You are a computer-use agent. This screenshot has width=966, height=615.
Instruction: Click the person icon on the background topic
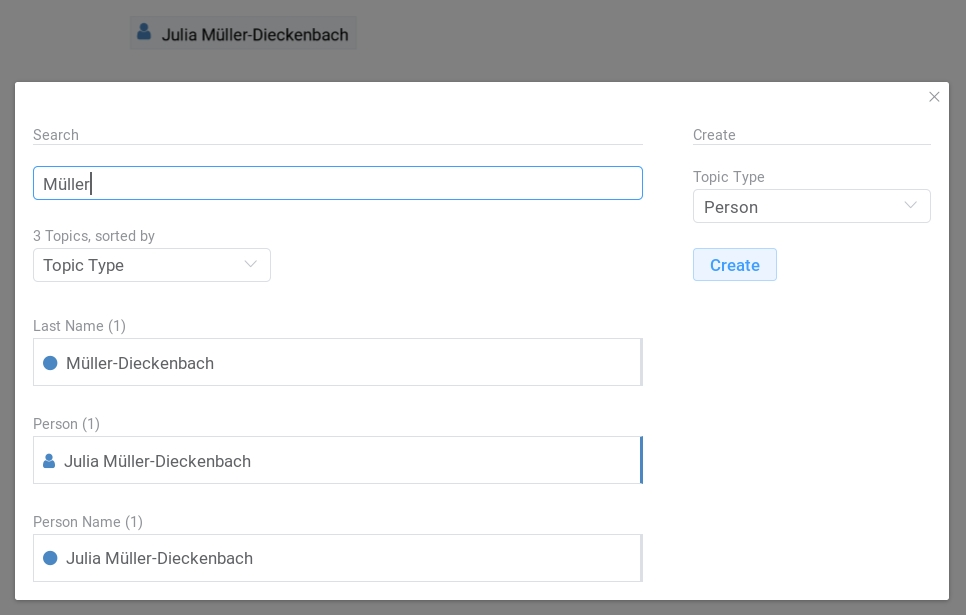[144, 33]
